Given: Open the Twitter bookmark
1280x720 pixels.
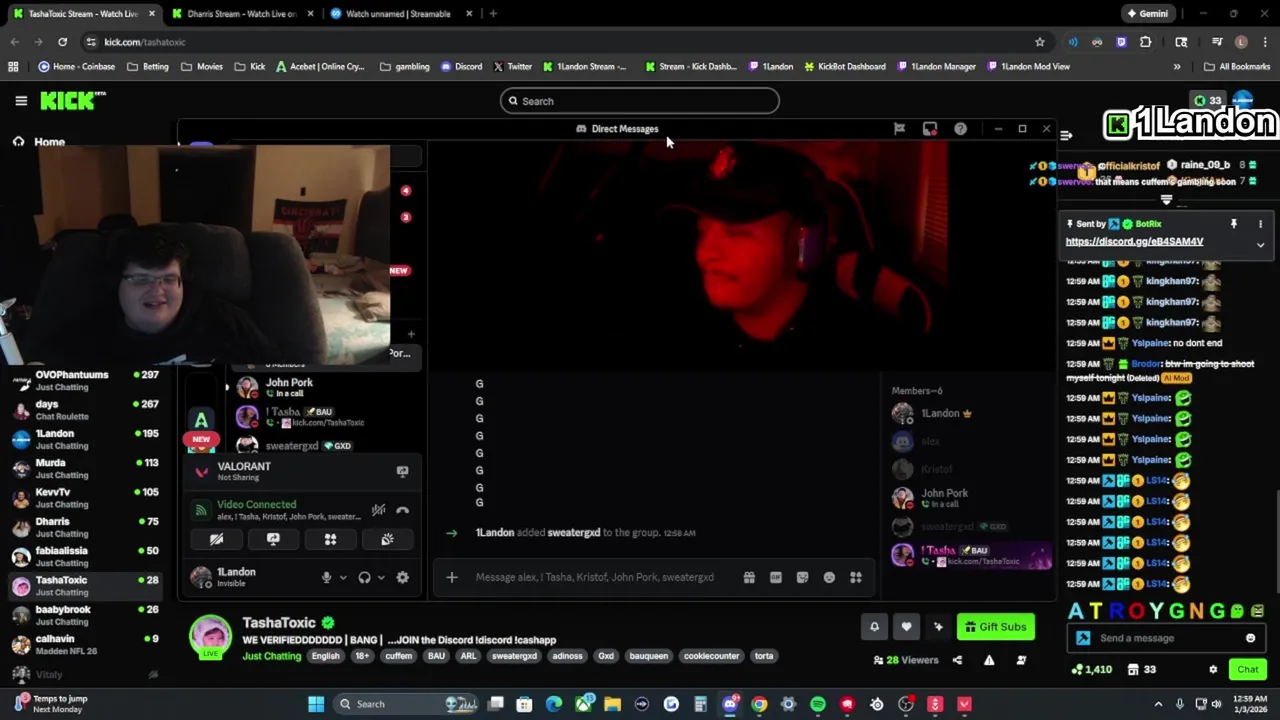Looking at the screenshot, I should 511,67.
